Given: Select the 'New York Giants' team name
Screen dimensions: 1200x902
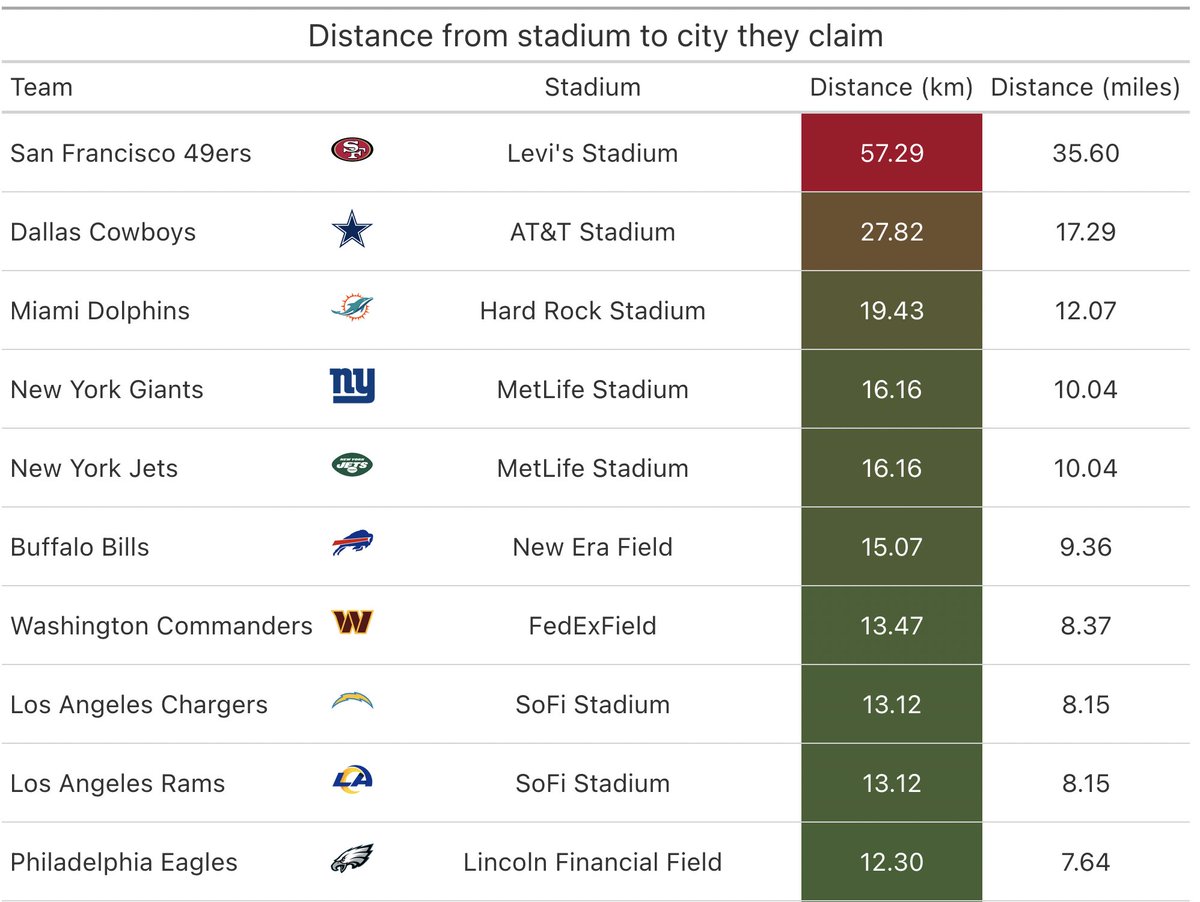Looking at the screenshot, I should tap(107, 389).
